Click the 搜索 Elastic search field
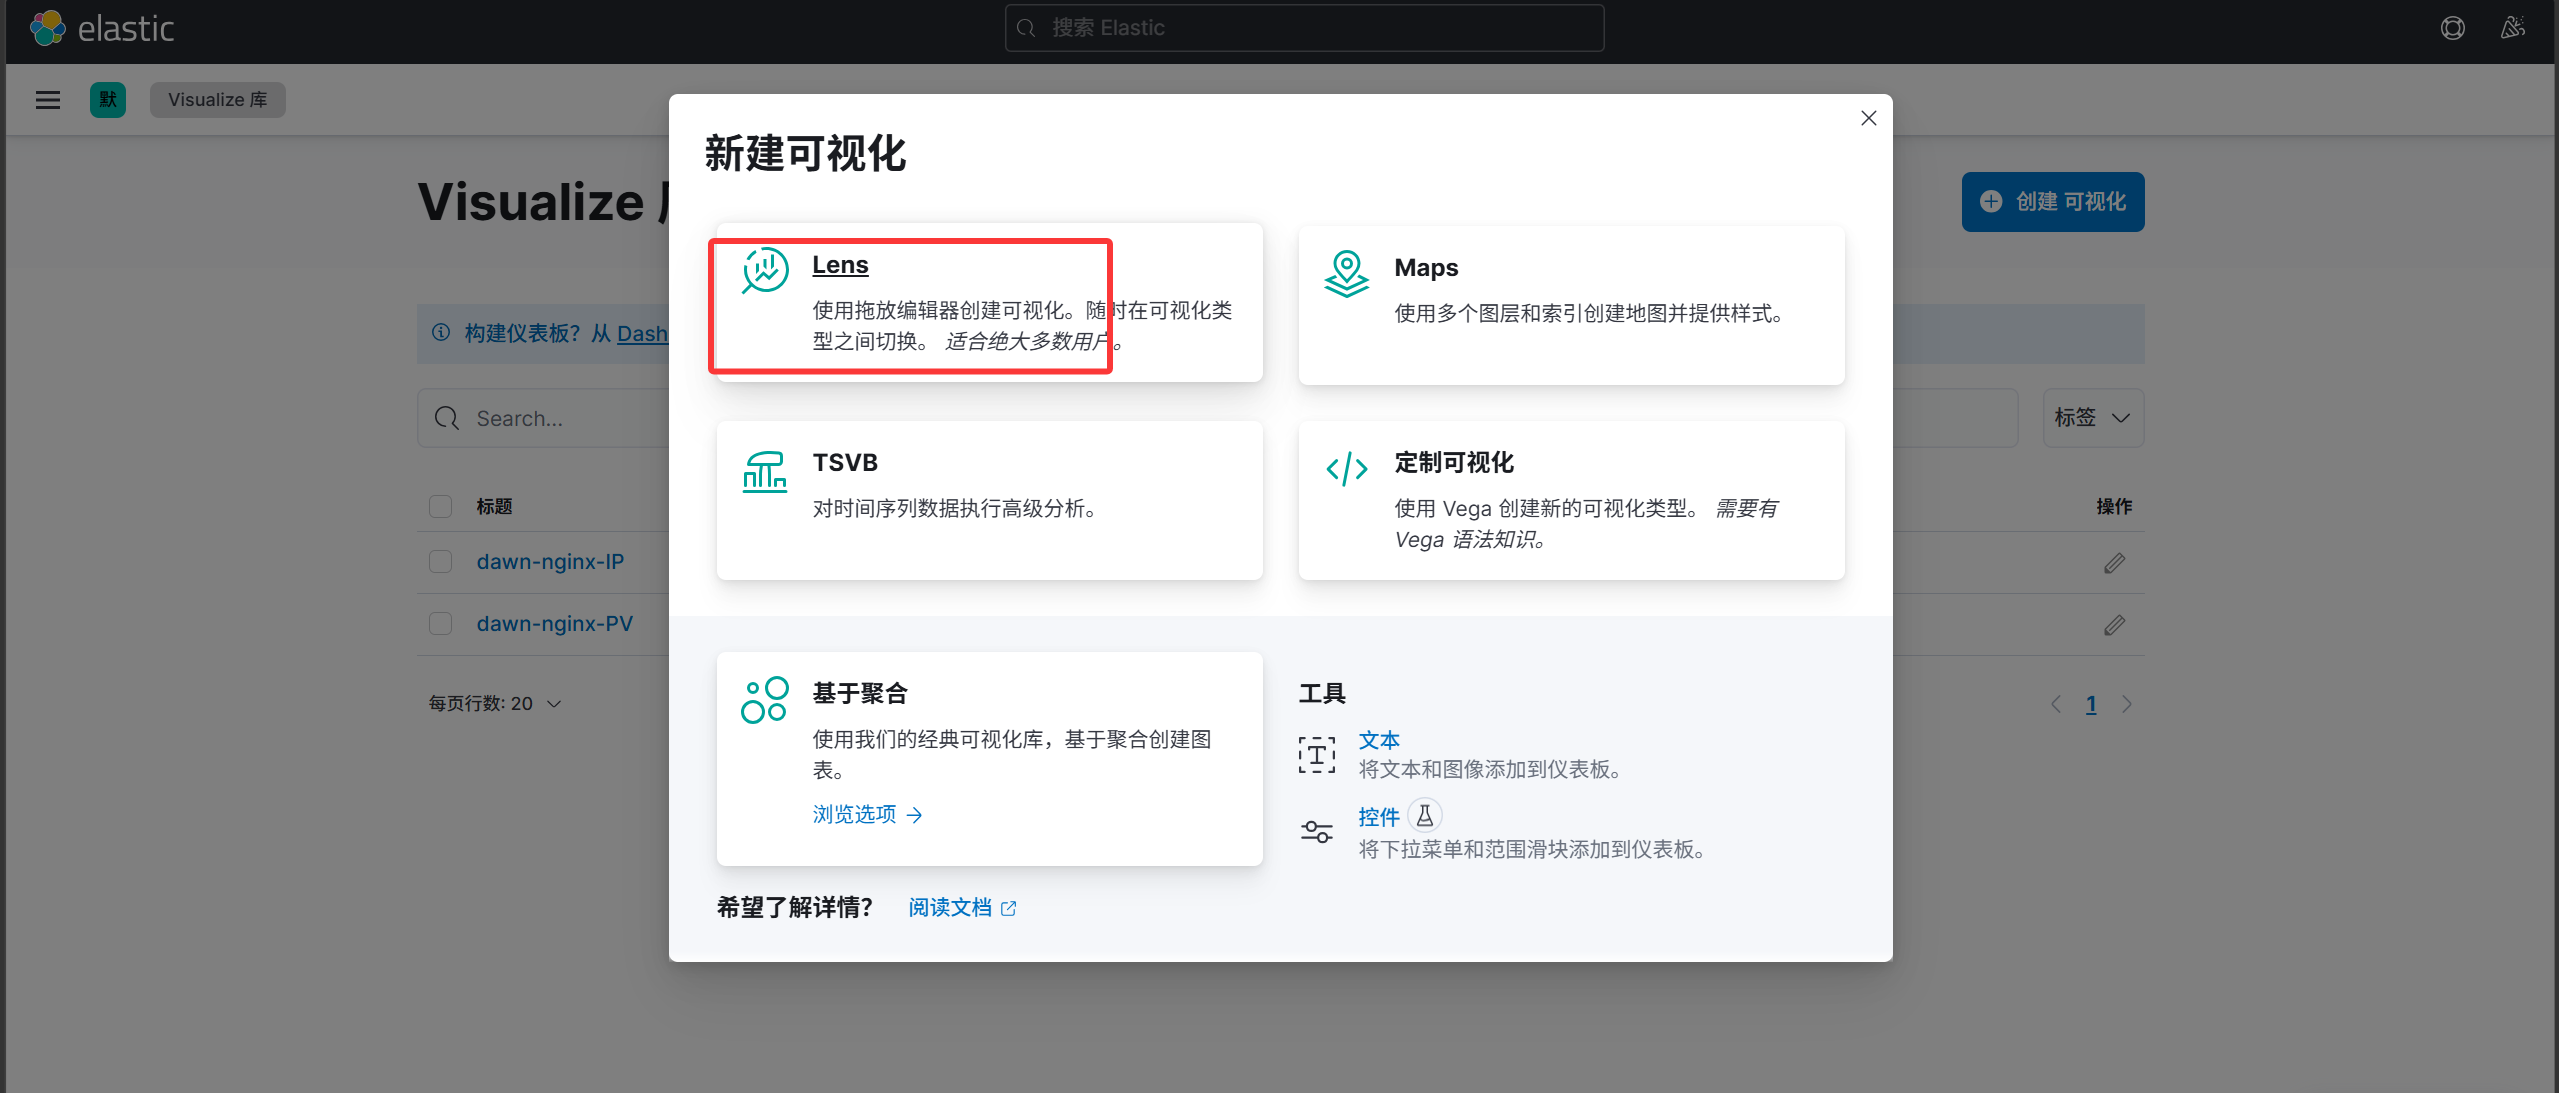This screenshot has height=1093, width=2559. [1304, 28]
